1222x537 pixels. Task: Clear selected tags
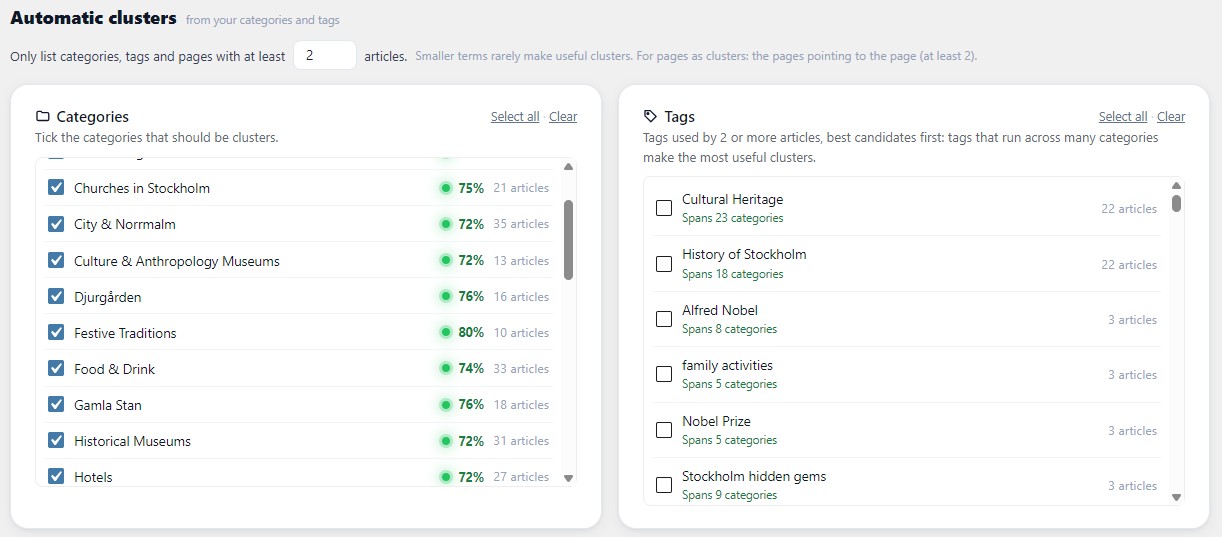[x=1171, y=117]
